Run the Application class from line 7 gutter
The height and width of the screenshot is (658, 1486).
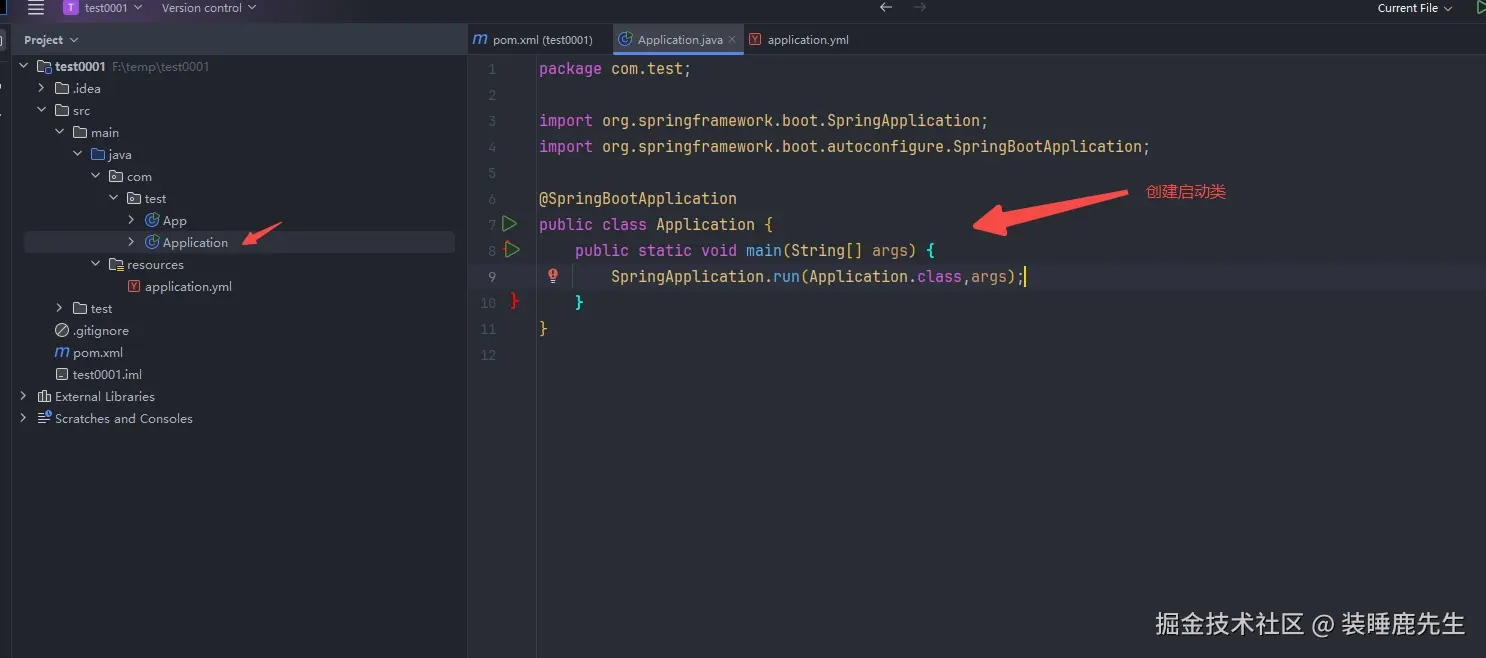coord(510,224)
